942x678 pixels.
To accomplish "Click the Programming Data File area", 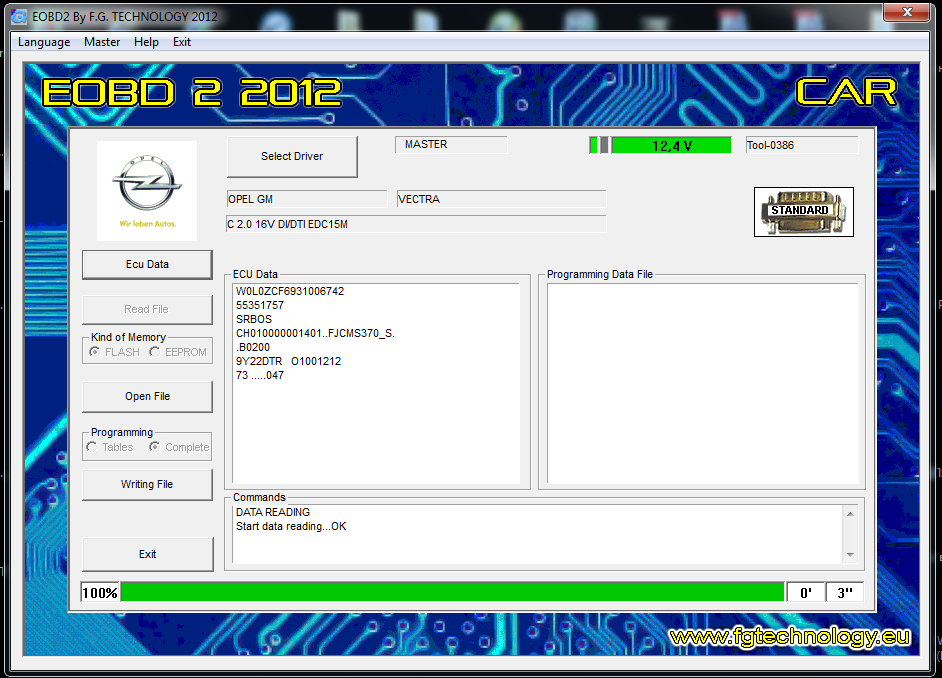I will click(x=702, y=383).
